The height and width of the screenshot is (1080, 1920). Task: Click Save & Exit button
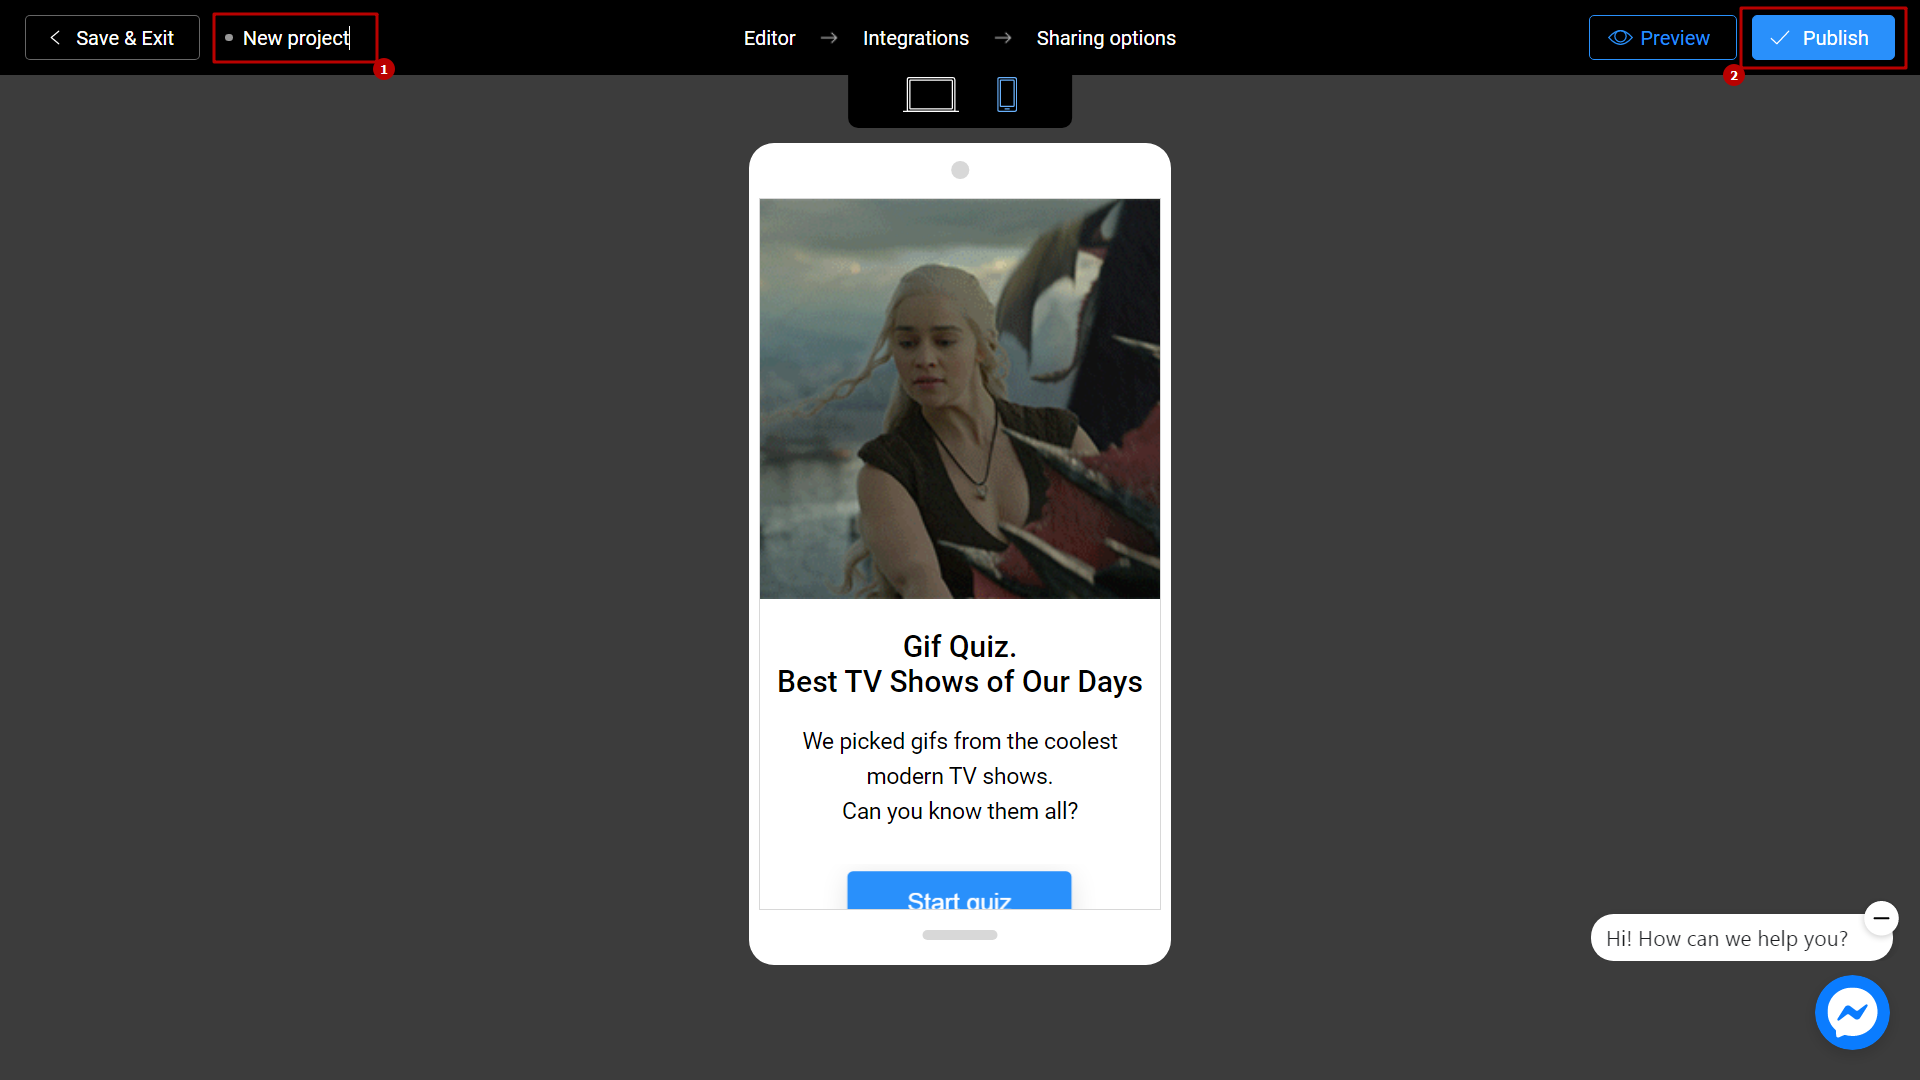click(x=111, y=37)
